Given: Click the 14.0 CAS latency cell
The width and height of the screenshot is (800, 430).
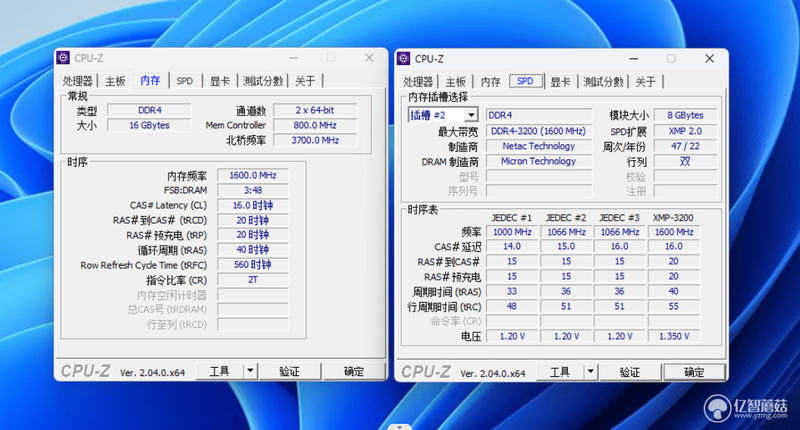Looking at the screenshot, I should click(x=512, y=246).
